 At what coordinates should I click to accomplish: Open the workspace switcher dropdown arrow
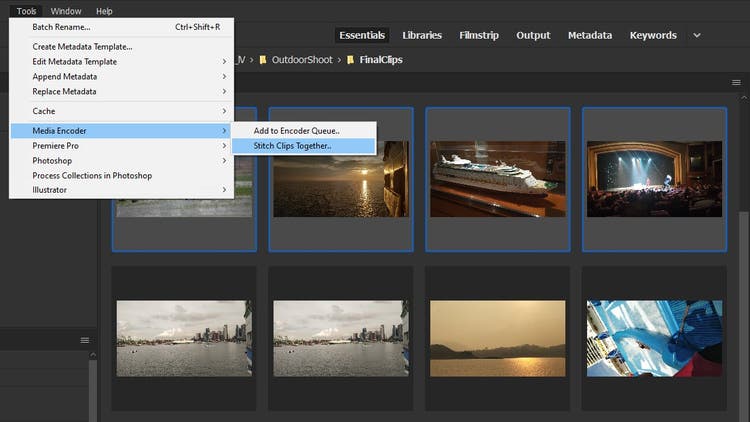pyautogui.click(x=697, y=35)
